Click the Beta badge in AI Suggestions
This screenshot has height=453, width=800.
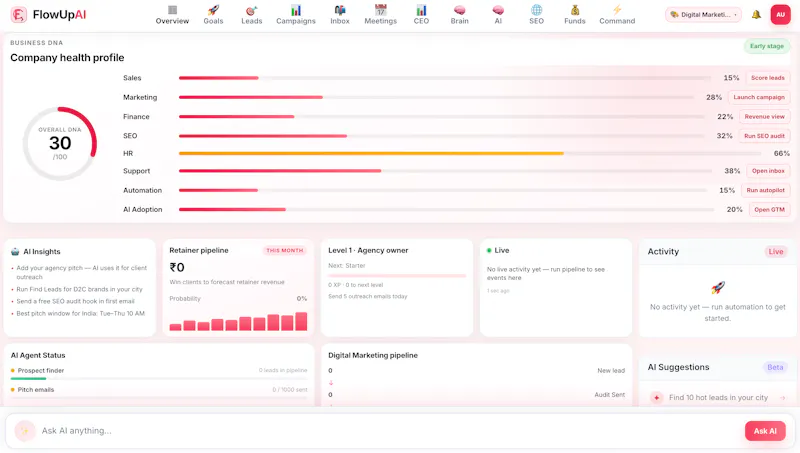click(x=775, y=367)
